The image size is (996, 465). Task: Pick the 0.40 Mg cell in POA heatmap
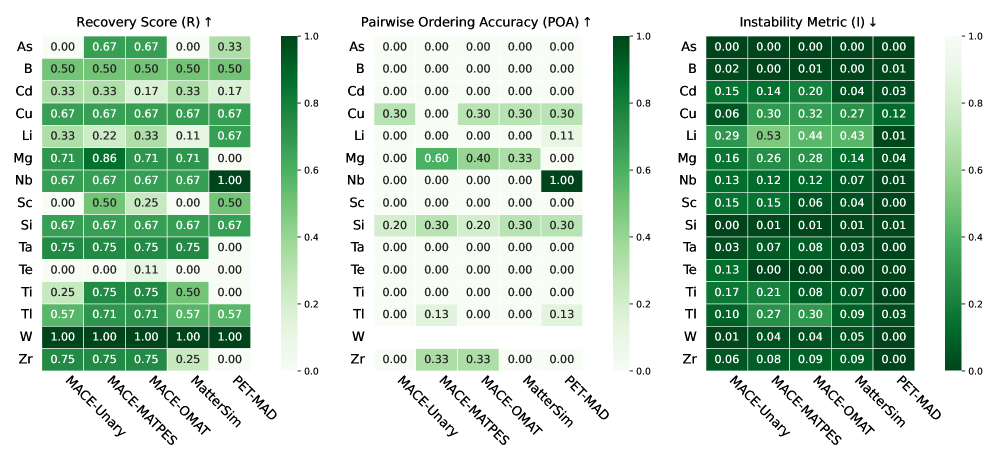[478, 158]
